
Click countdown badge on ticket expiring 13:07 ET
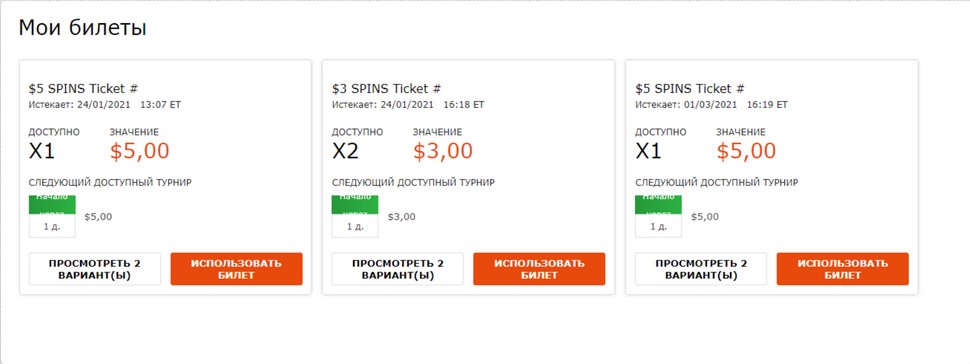(x=52, y=217)
